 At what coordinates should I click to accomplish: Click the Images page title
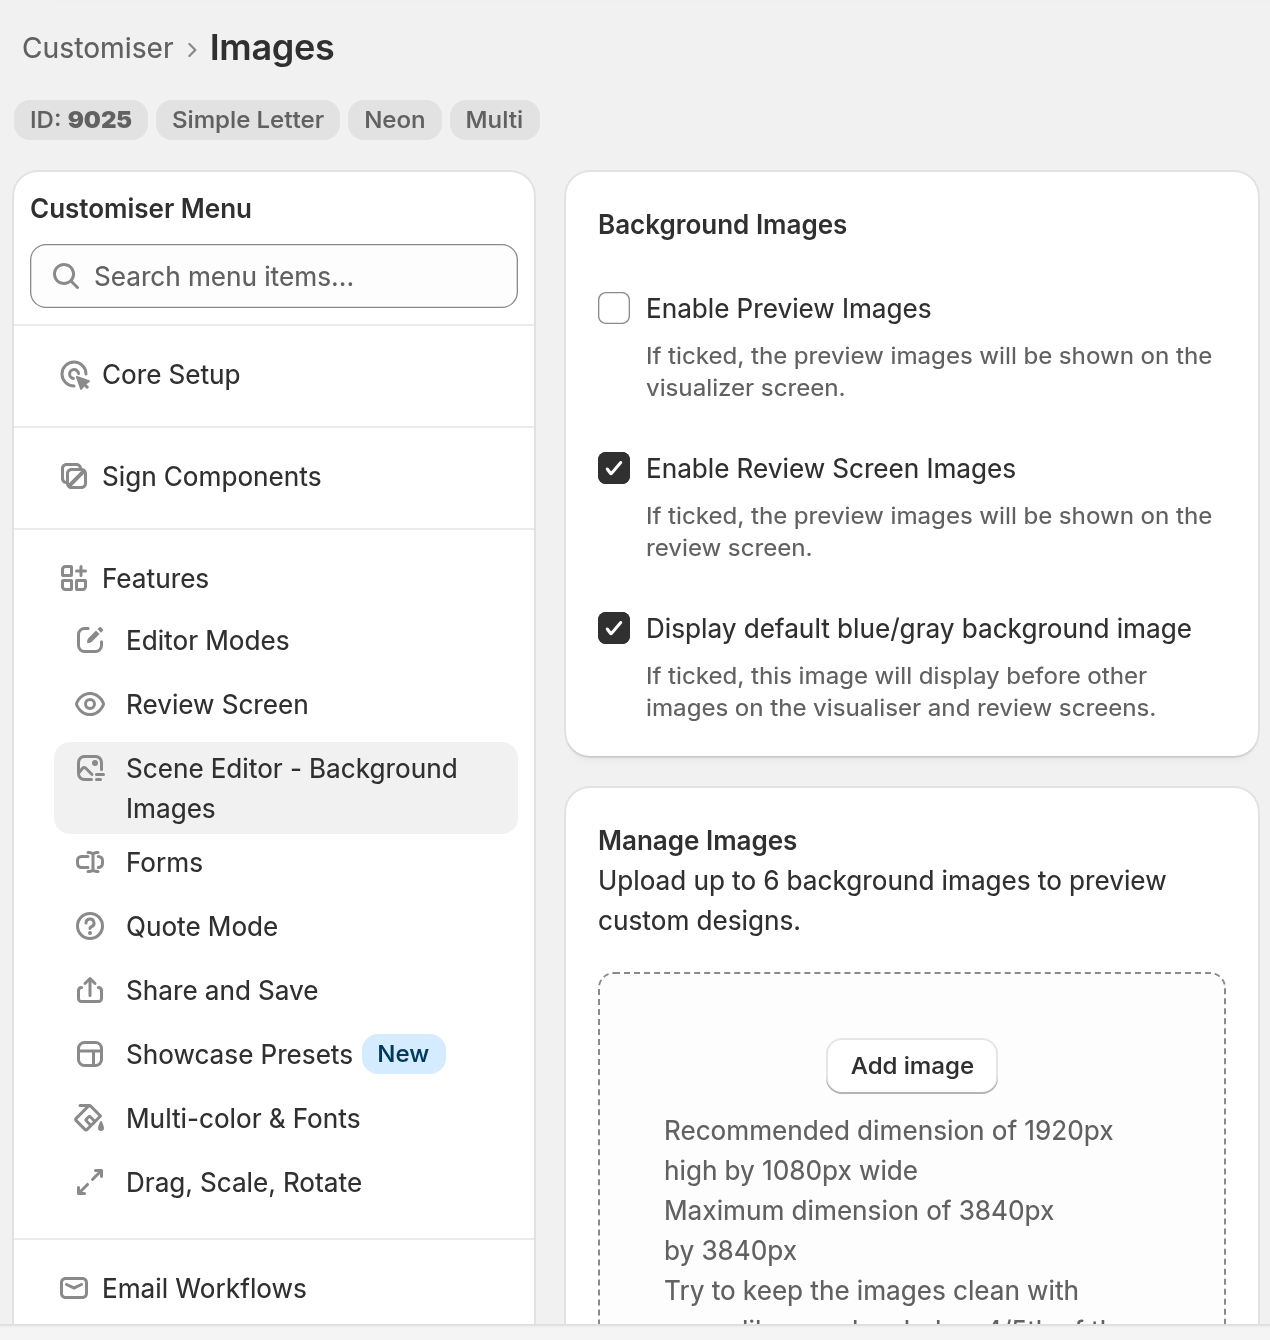point(272,48)
